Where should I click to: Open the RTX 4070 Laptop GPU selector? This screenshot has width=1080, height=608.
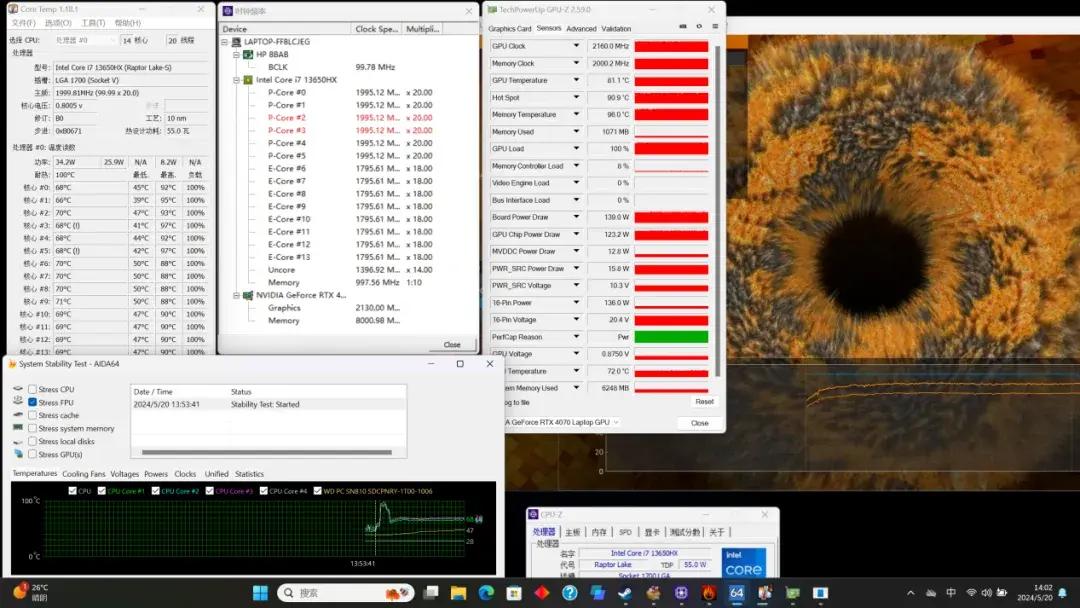565,422
